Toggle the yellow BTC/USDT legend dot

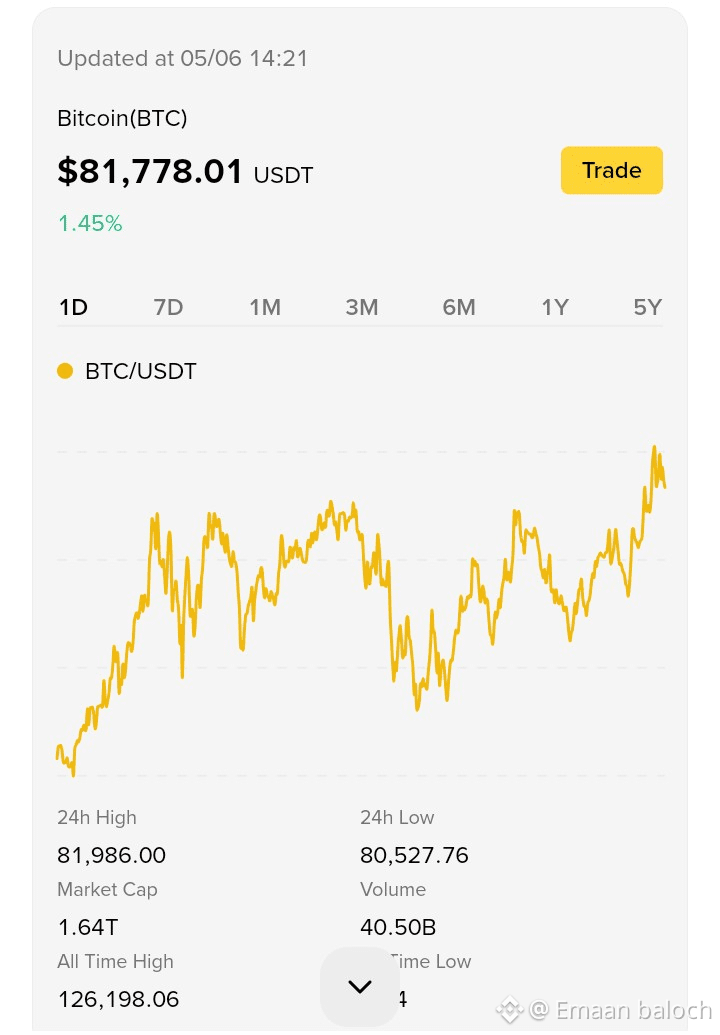[x=65, y=371]
